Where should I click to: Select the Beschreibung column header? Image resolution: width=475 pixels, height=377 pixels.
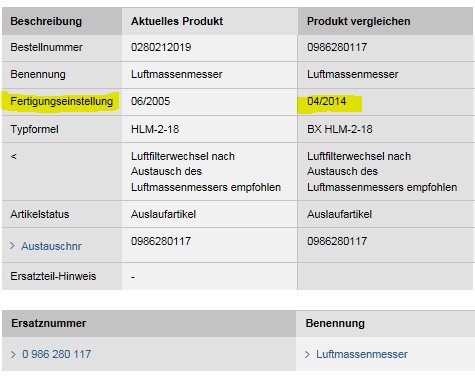click(x=46, y=21)
